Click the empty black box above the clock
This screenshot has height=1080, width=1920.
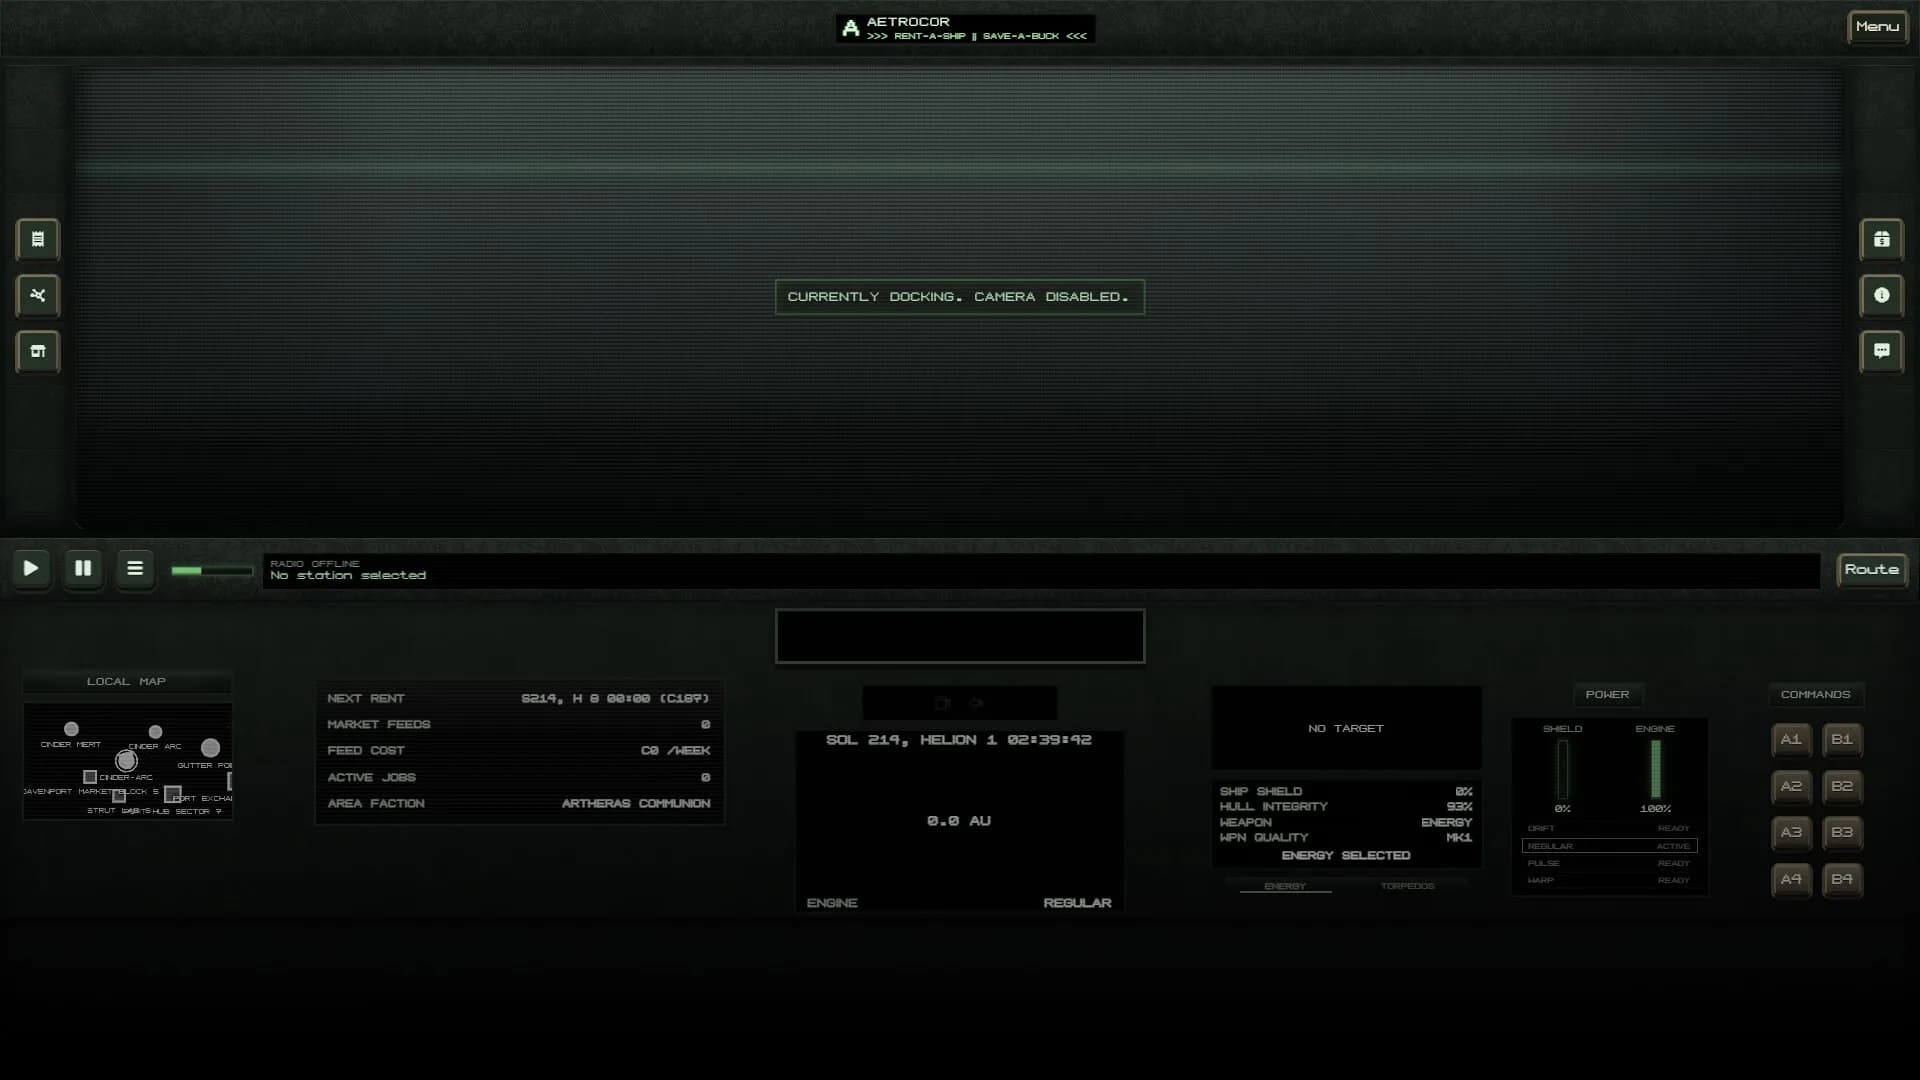tap(960, 636)
